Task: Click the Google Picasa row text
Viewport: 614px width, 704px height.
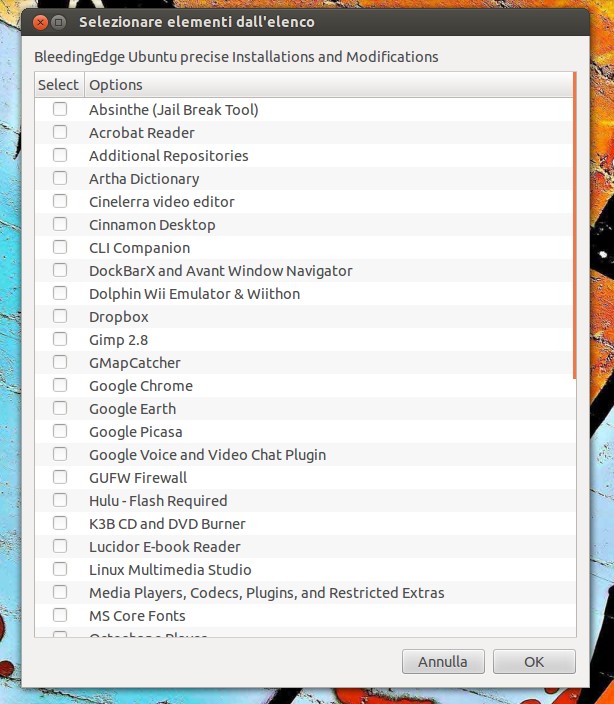Action: pyautogui.click(x=136, y=432)
